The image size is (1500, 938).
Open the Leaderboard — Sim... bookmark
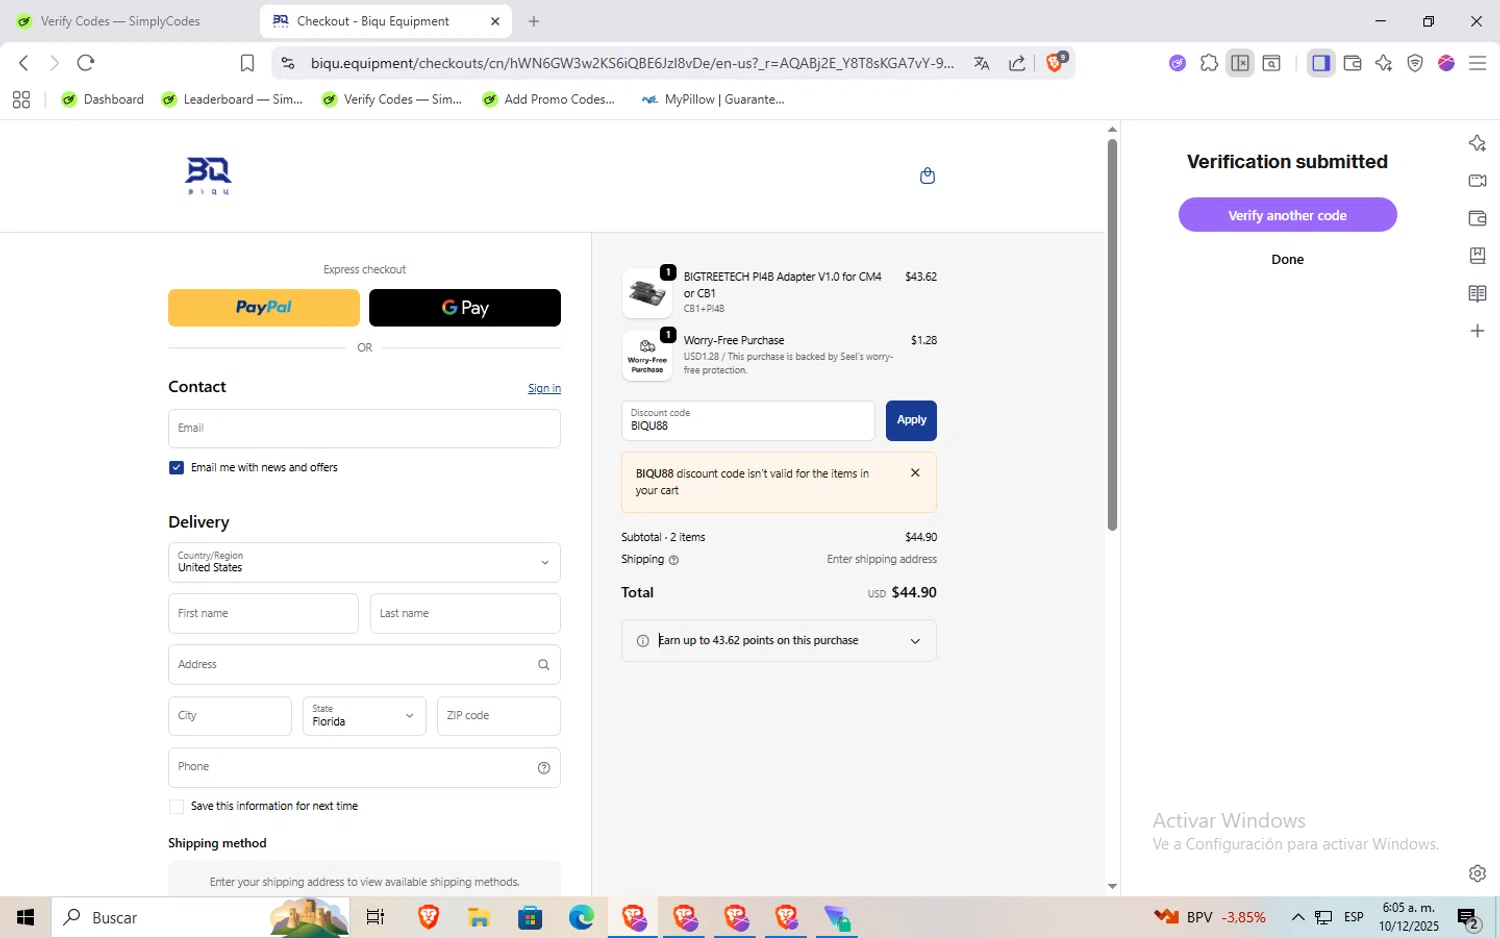(232, 99)
